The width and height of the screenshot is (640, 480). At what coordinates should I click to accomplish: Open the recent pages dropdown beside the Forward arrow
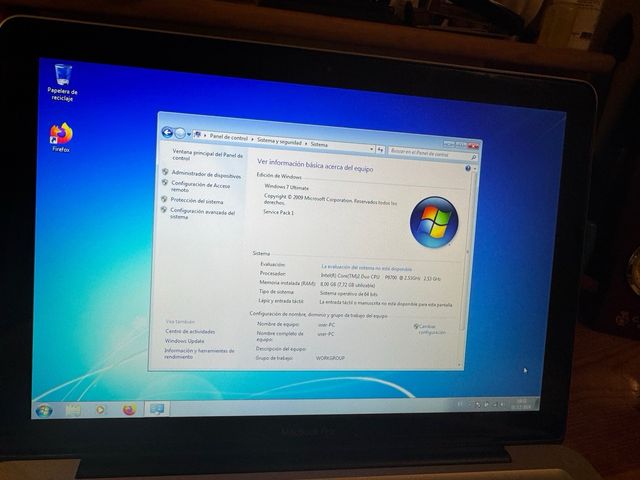(x=189, y=134)
